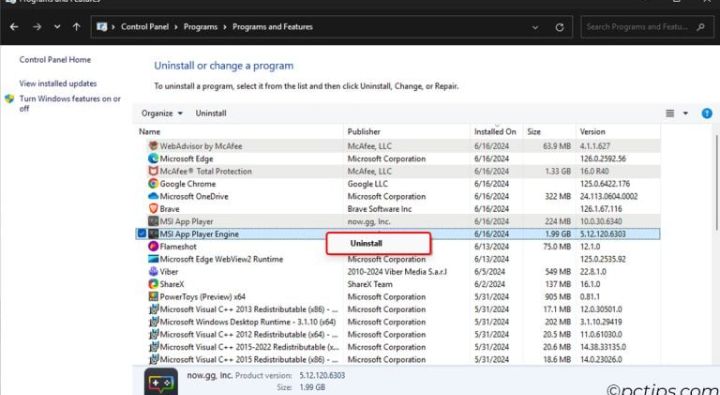
Task: Click version '126.0.2592.56' cell
Action: point(604,158)
